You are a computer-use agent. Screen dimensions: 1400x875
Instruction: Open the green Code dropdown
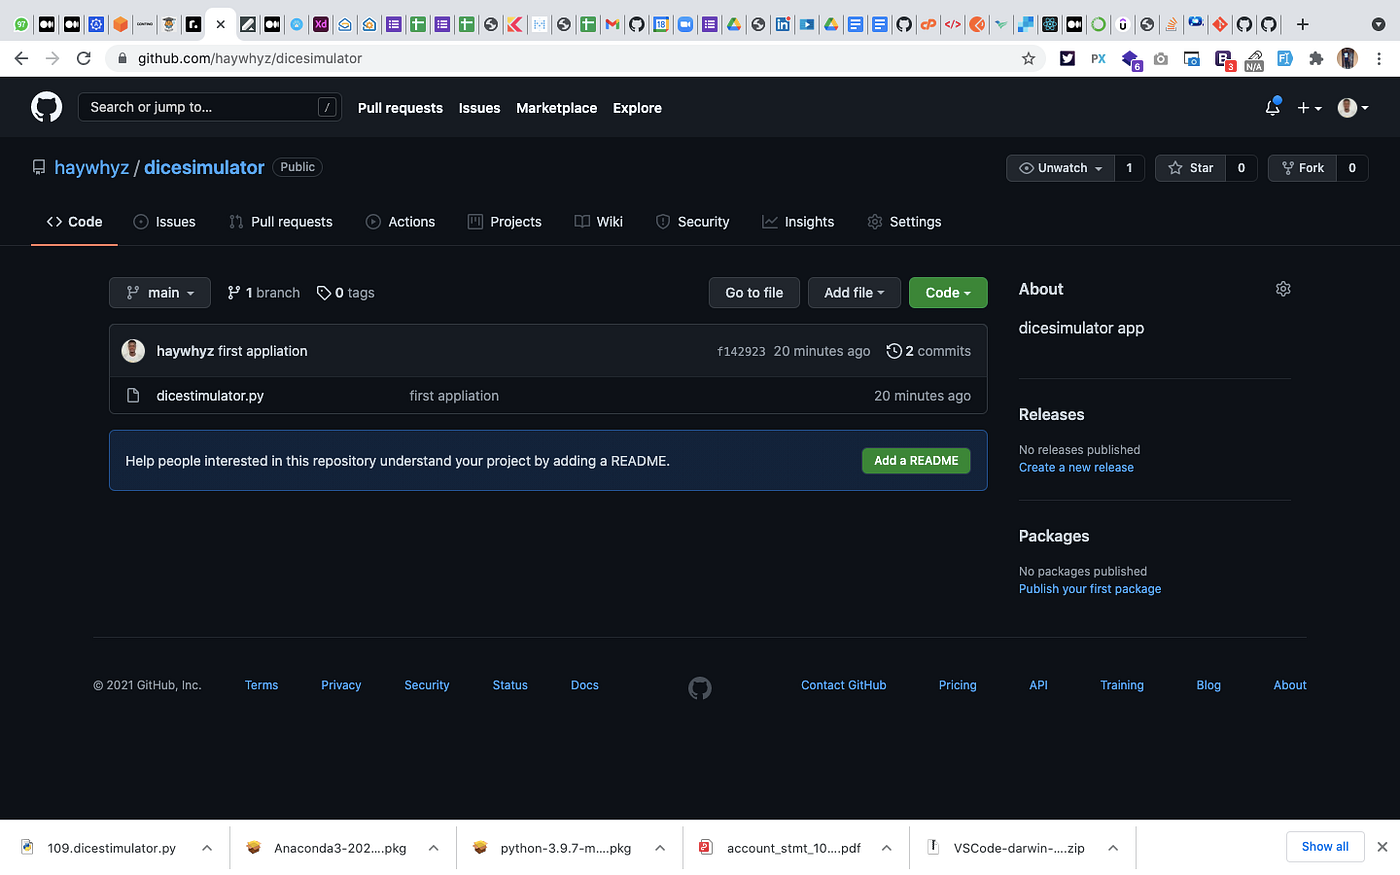(948, 293)
